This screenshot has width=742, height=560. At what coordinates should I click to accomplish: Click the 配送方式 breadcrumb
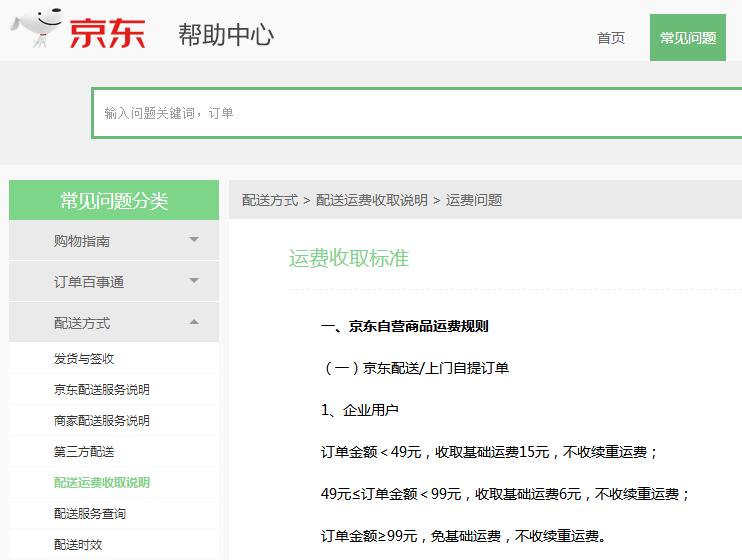click(270, 200)
